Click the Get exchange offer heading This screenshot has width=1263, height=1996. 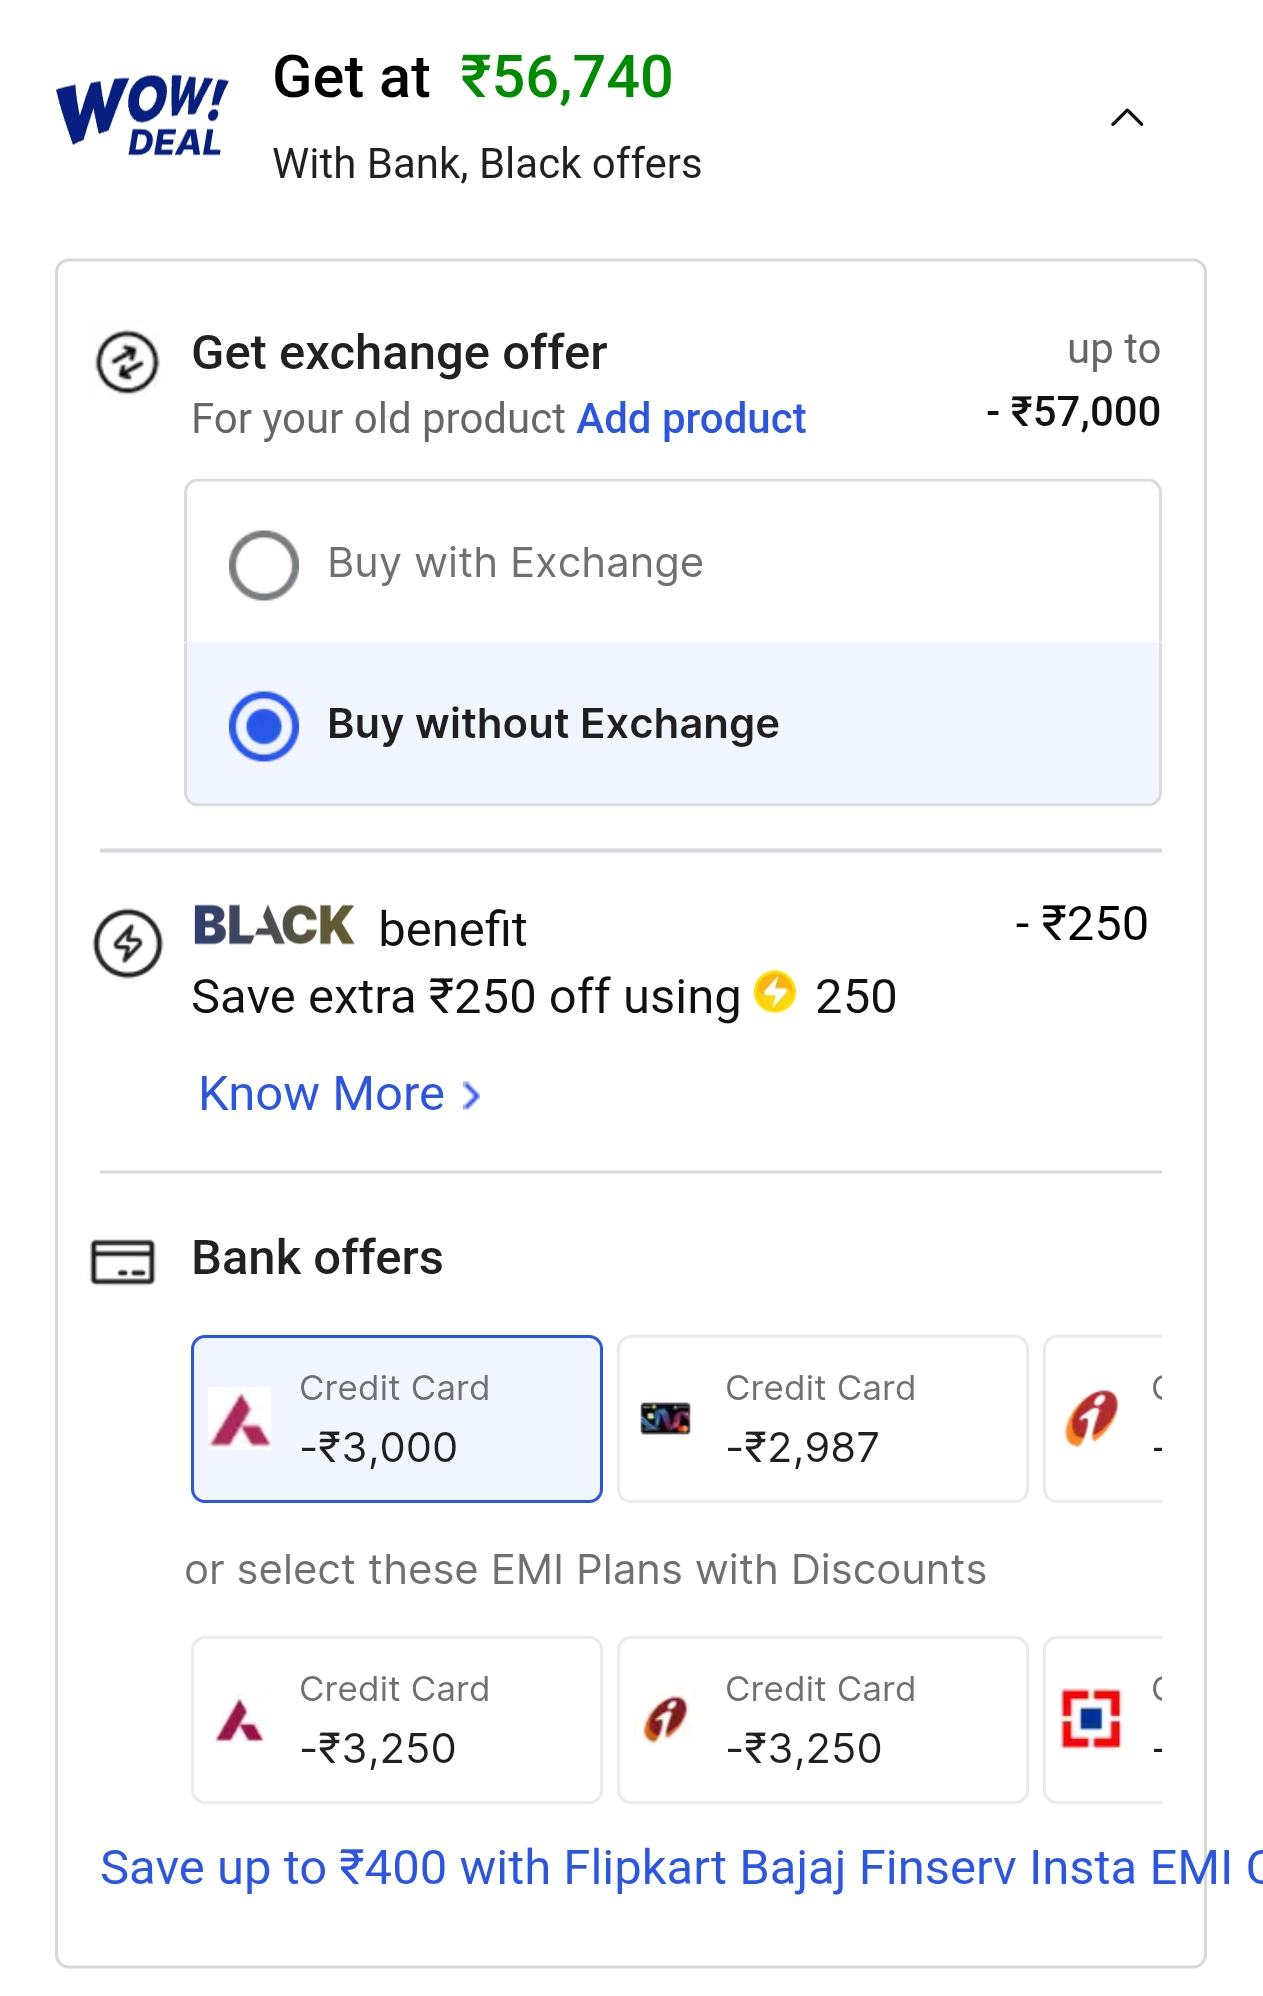[x=399, y=353]
